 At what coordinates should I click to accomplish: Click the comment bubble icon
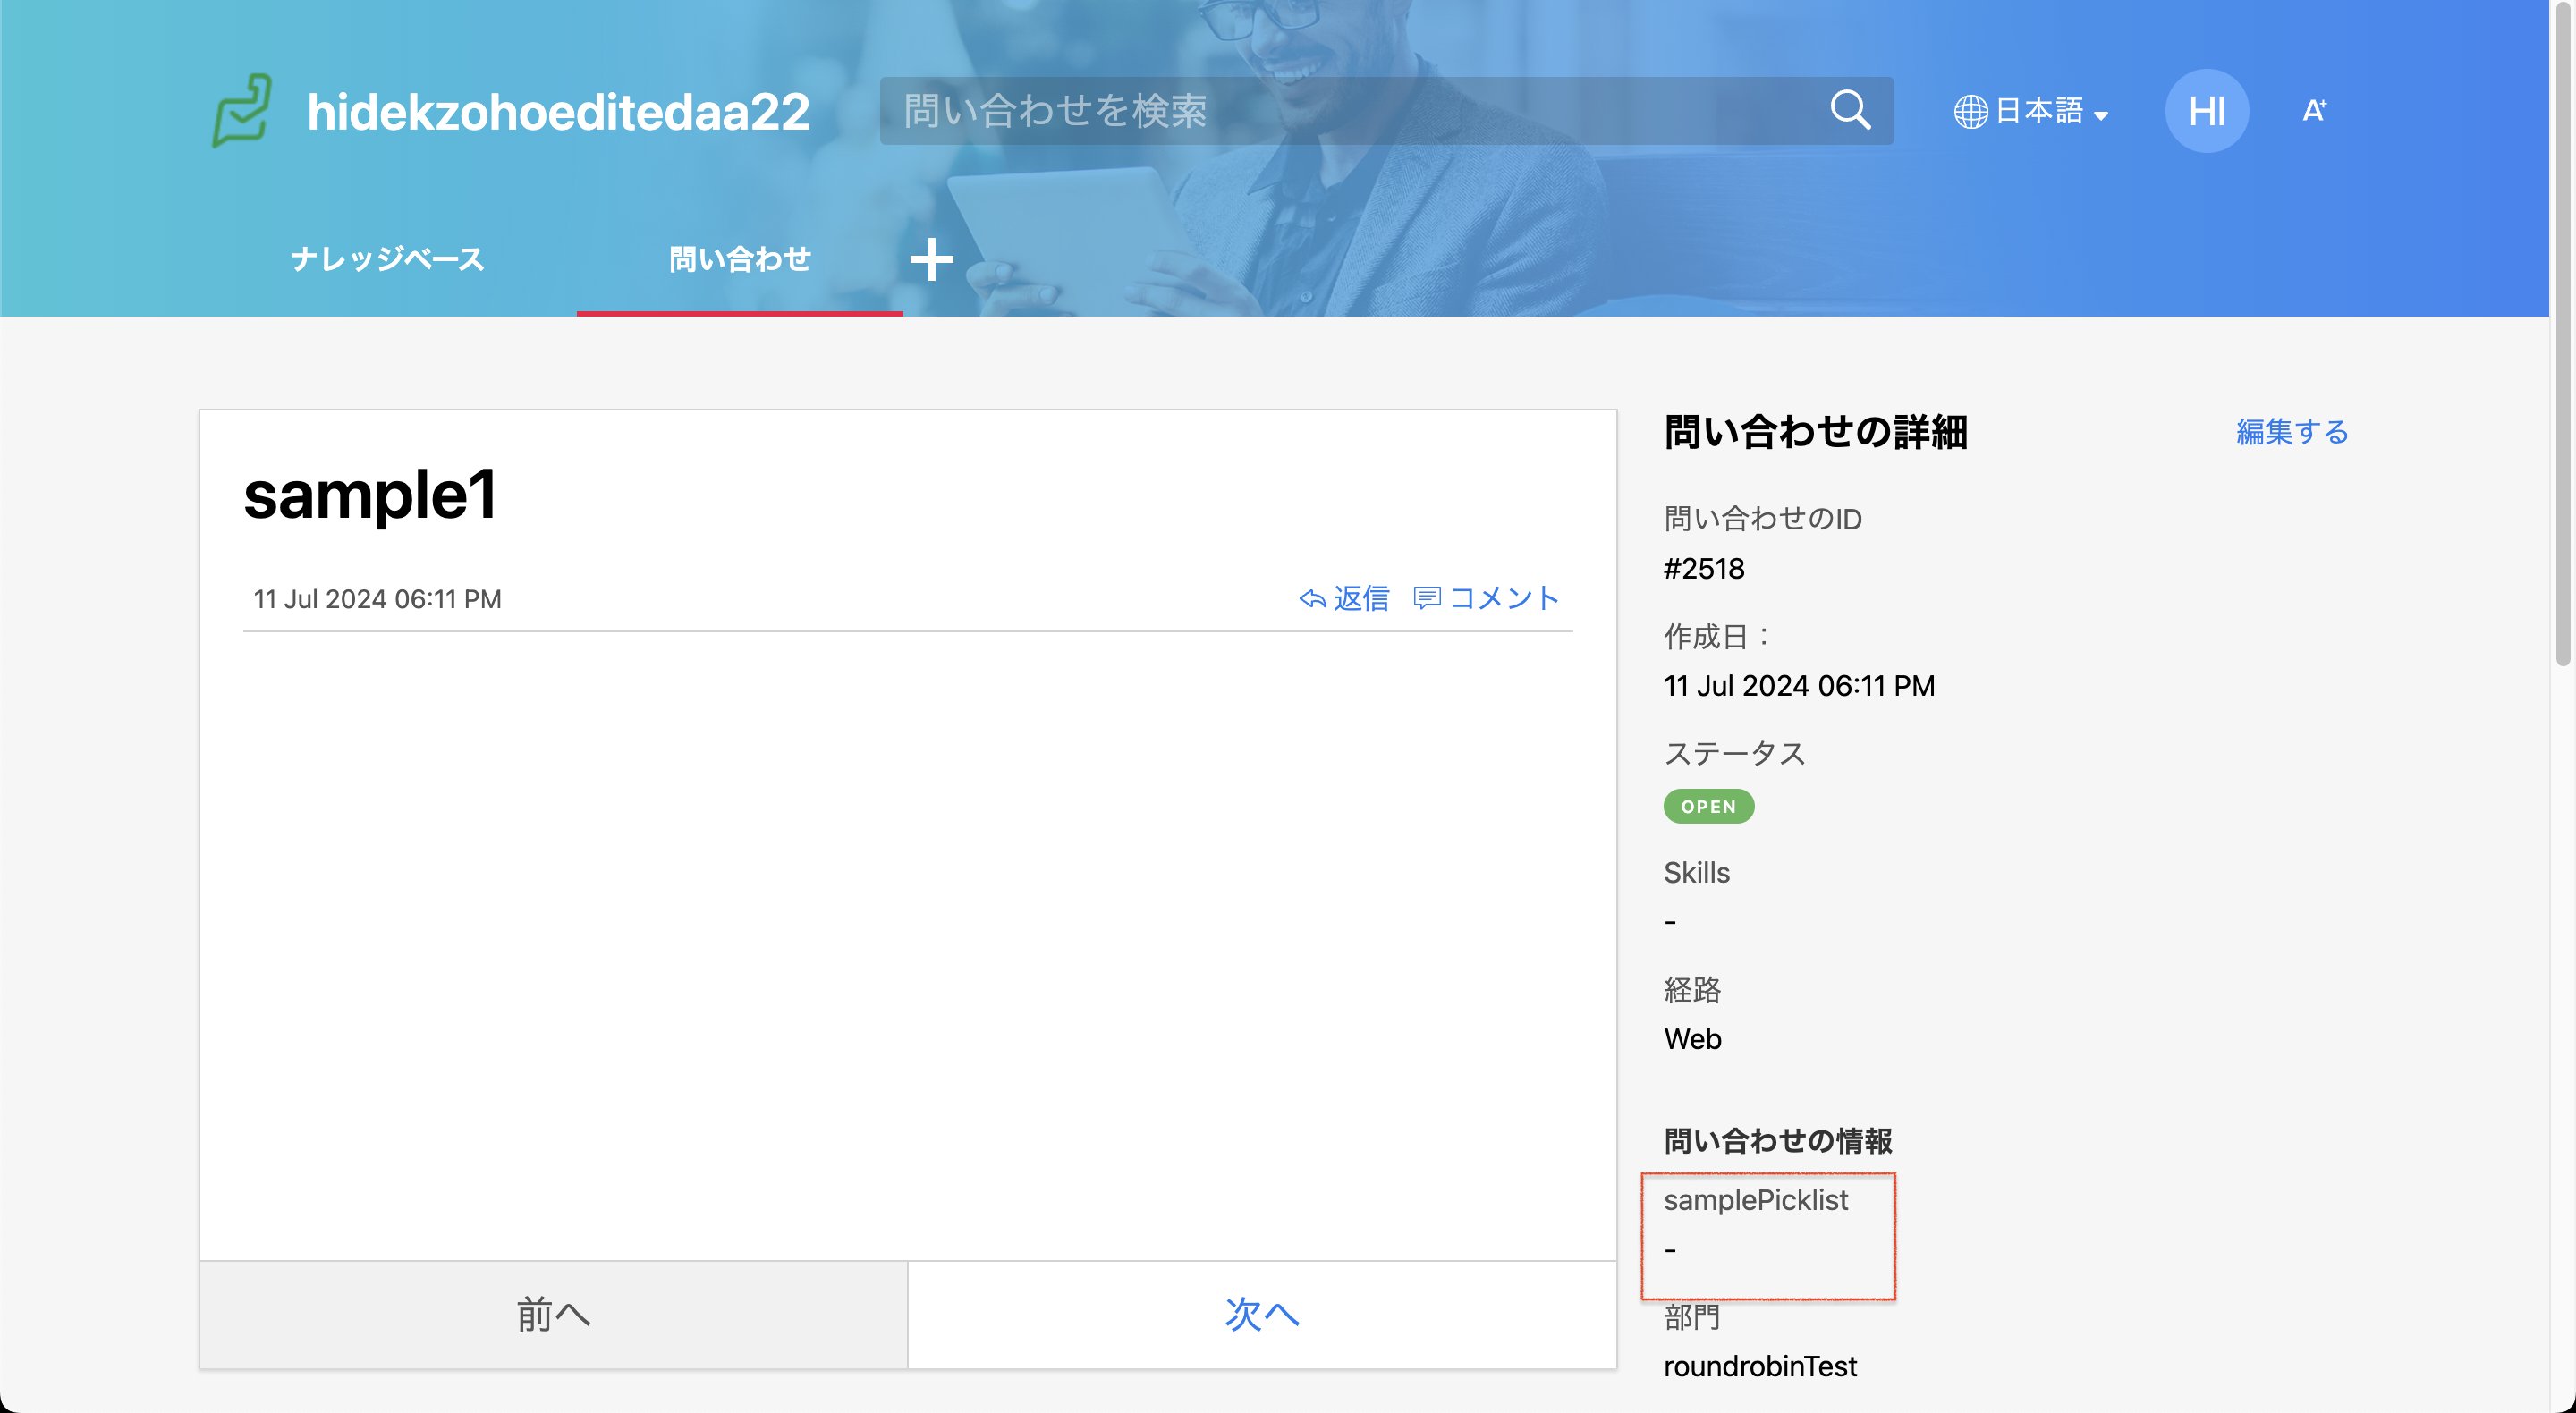click(x=1426, y=598)
